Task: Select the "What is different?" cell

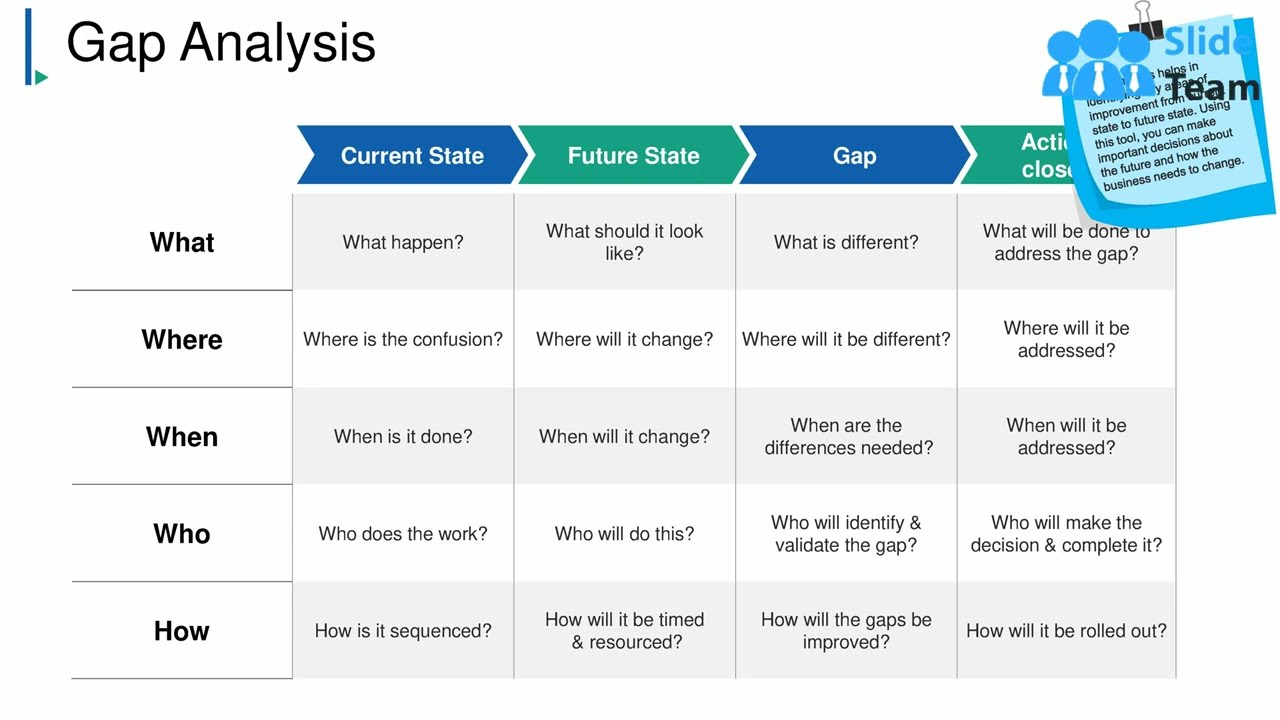Action: coord(846,243)
